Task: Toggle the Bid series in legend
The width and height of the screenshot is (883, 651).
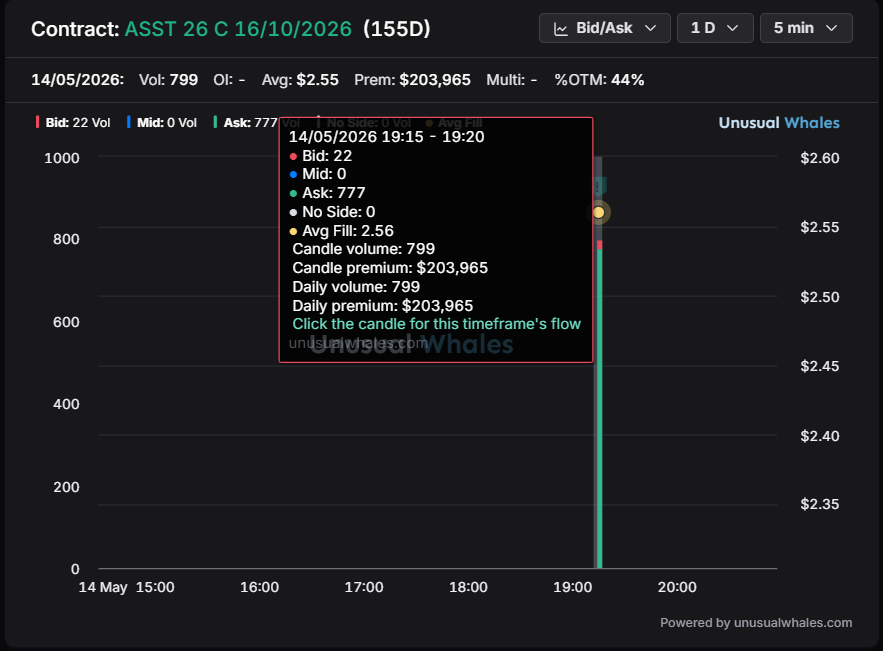Action: (73, 122)
